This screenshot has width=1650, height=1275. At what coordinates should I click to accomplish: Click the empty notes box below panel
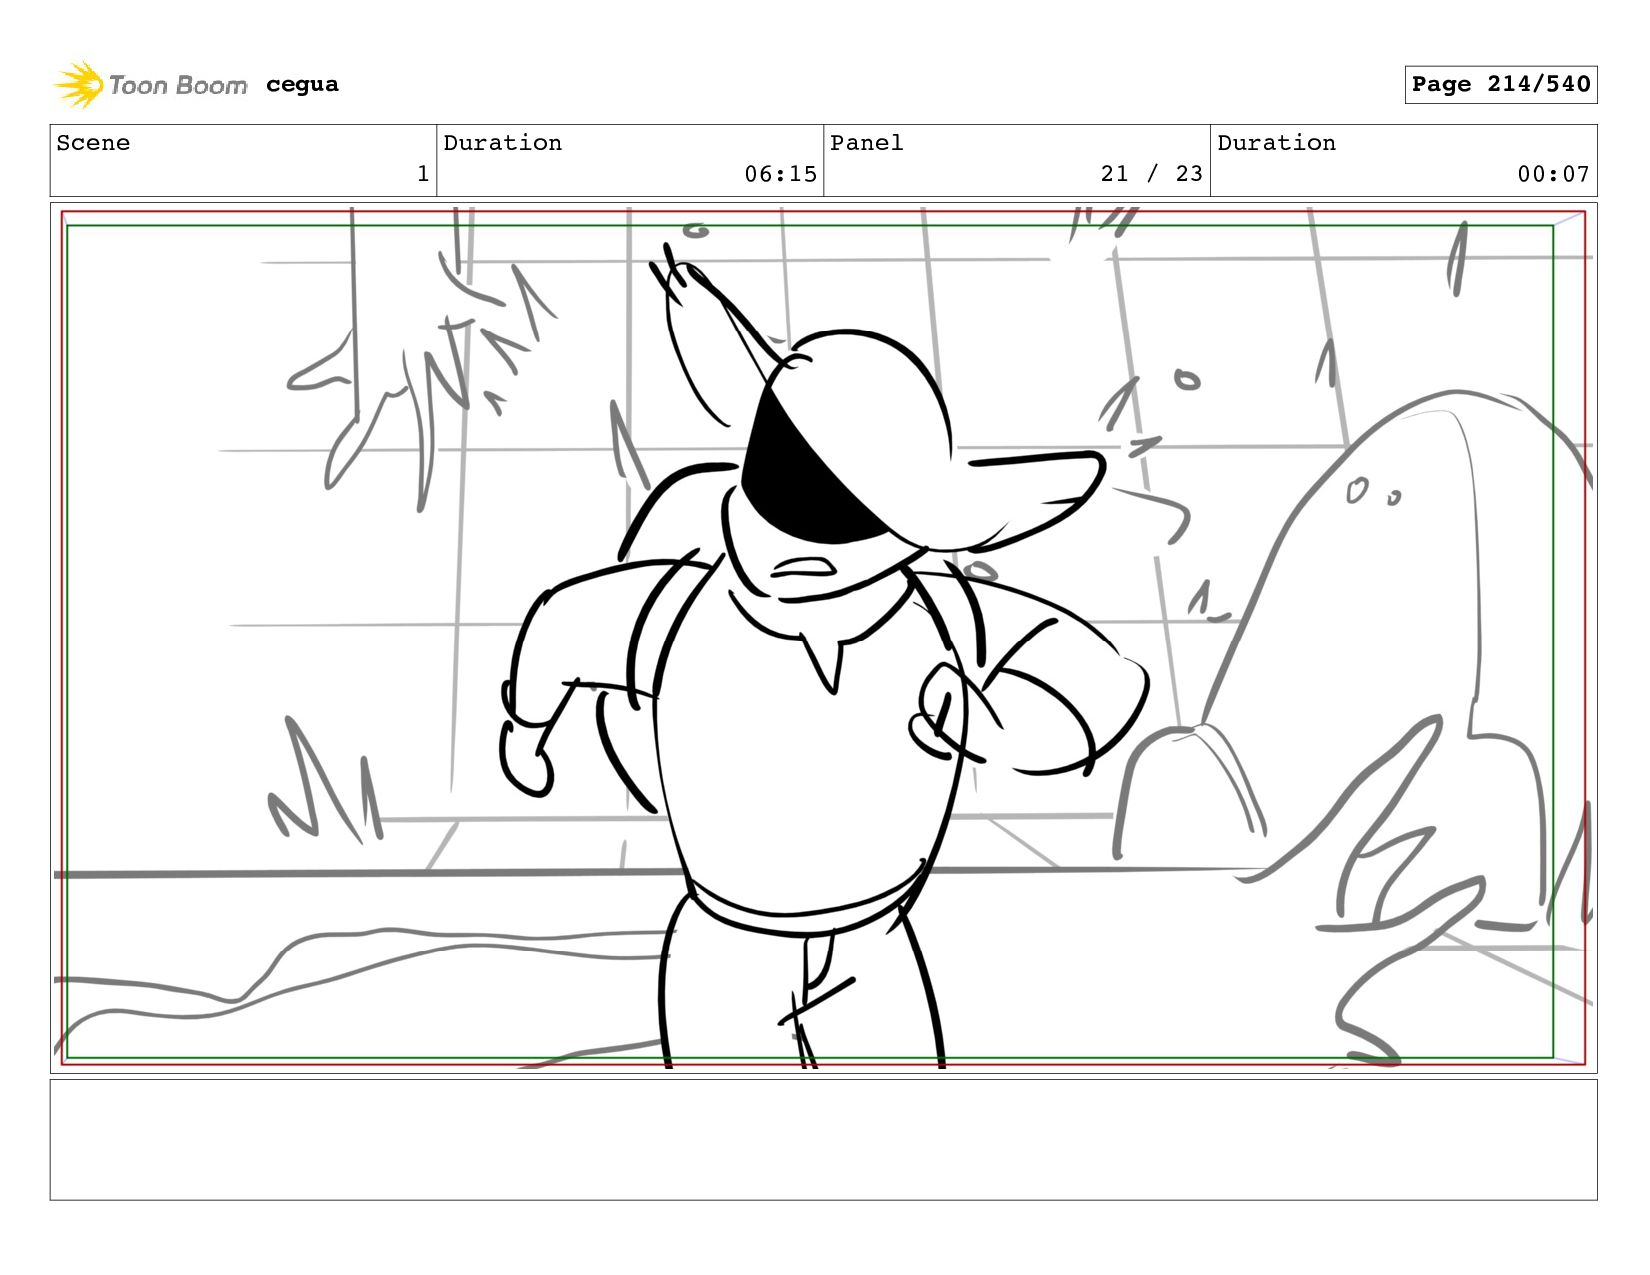point(823,1139)
